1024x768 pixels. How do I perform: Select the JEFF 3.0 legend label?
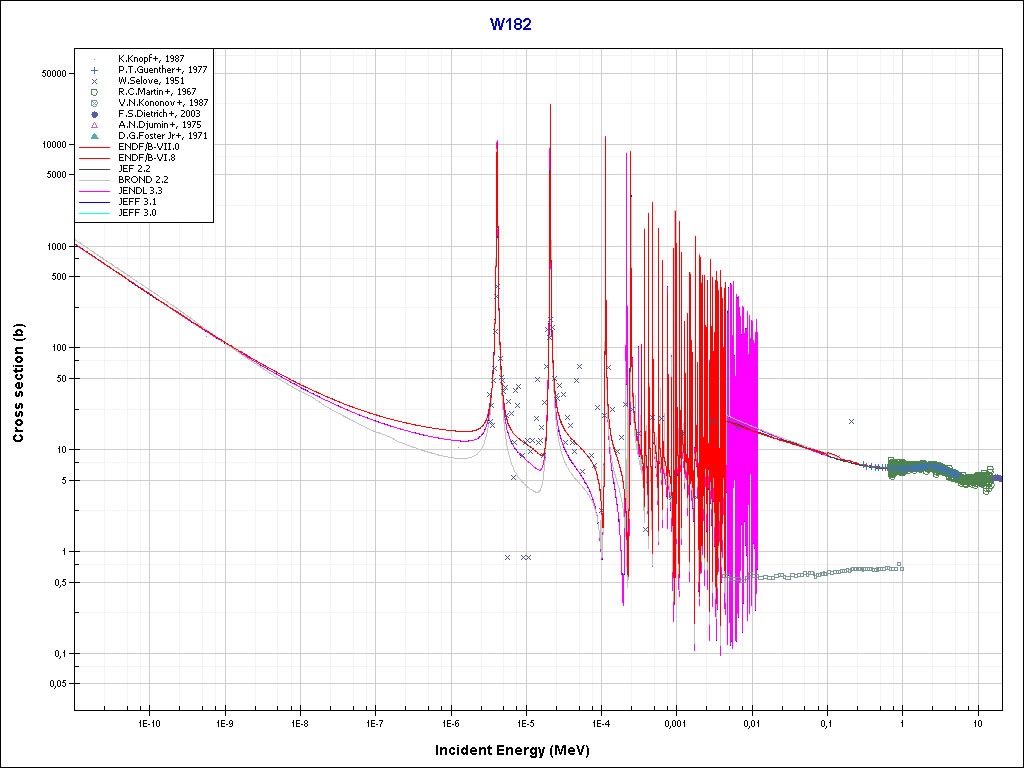pos(137,213)
